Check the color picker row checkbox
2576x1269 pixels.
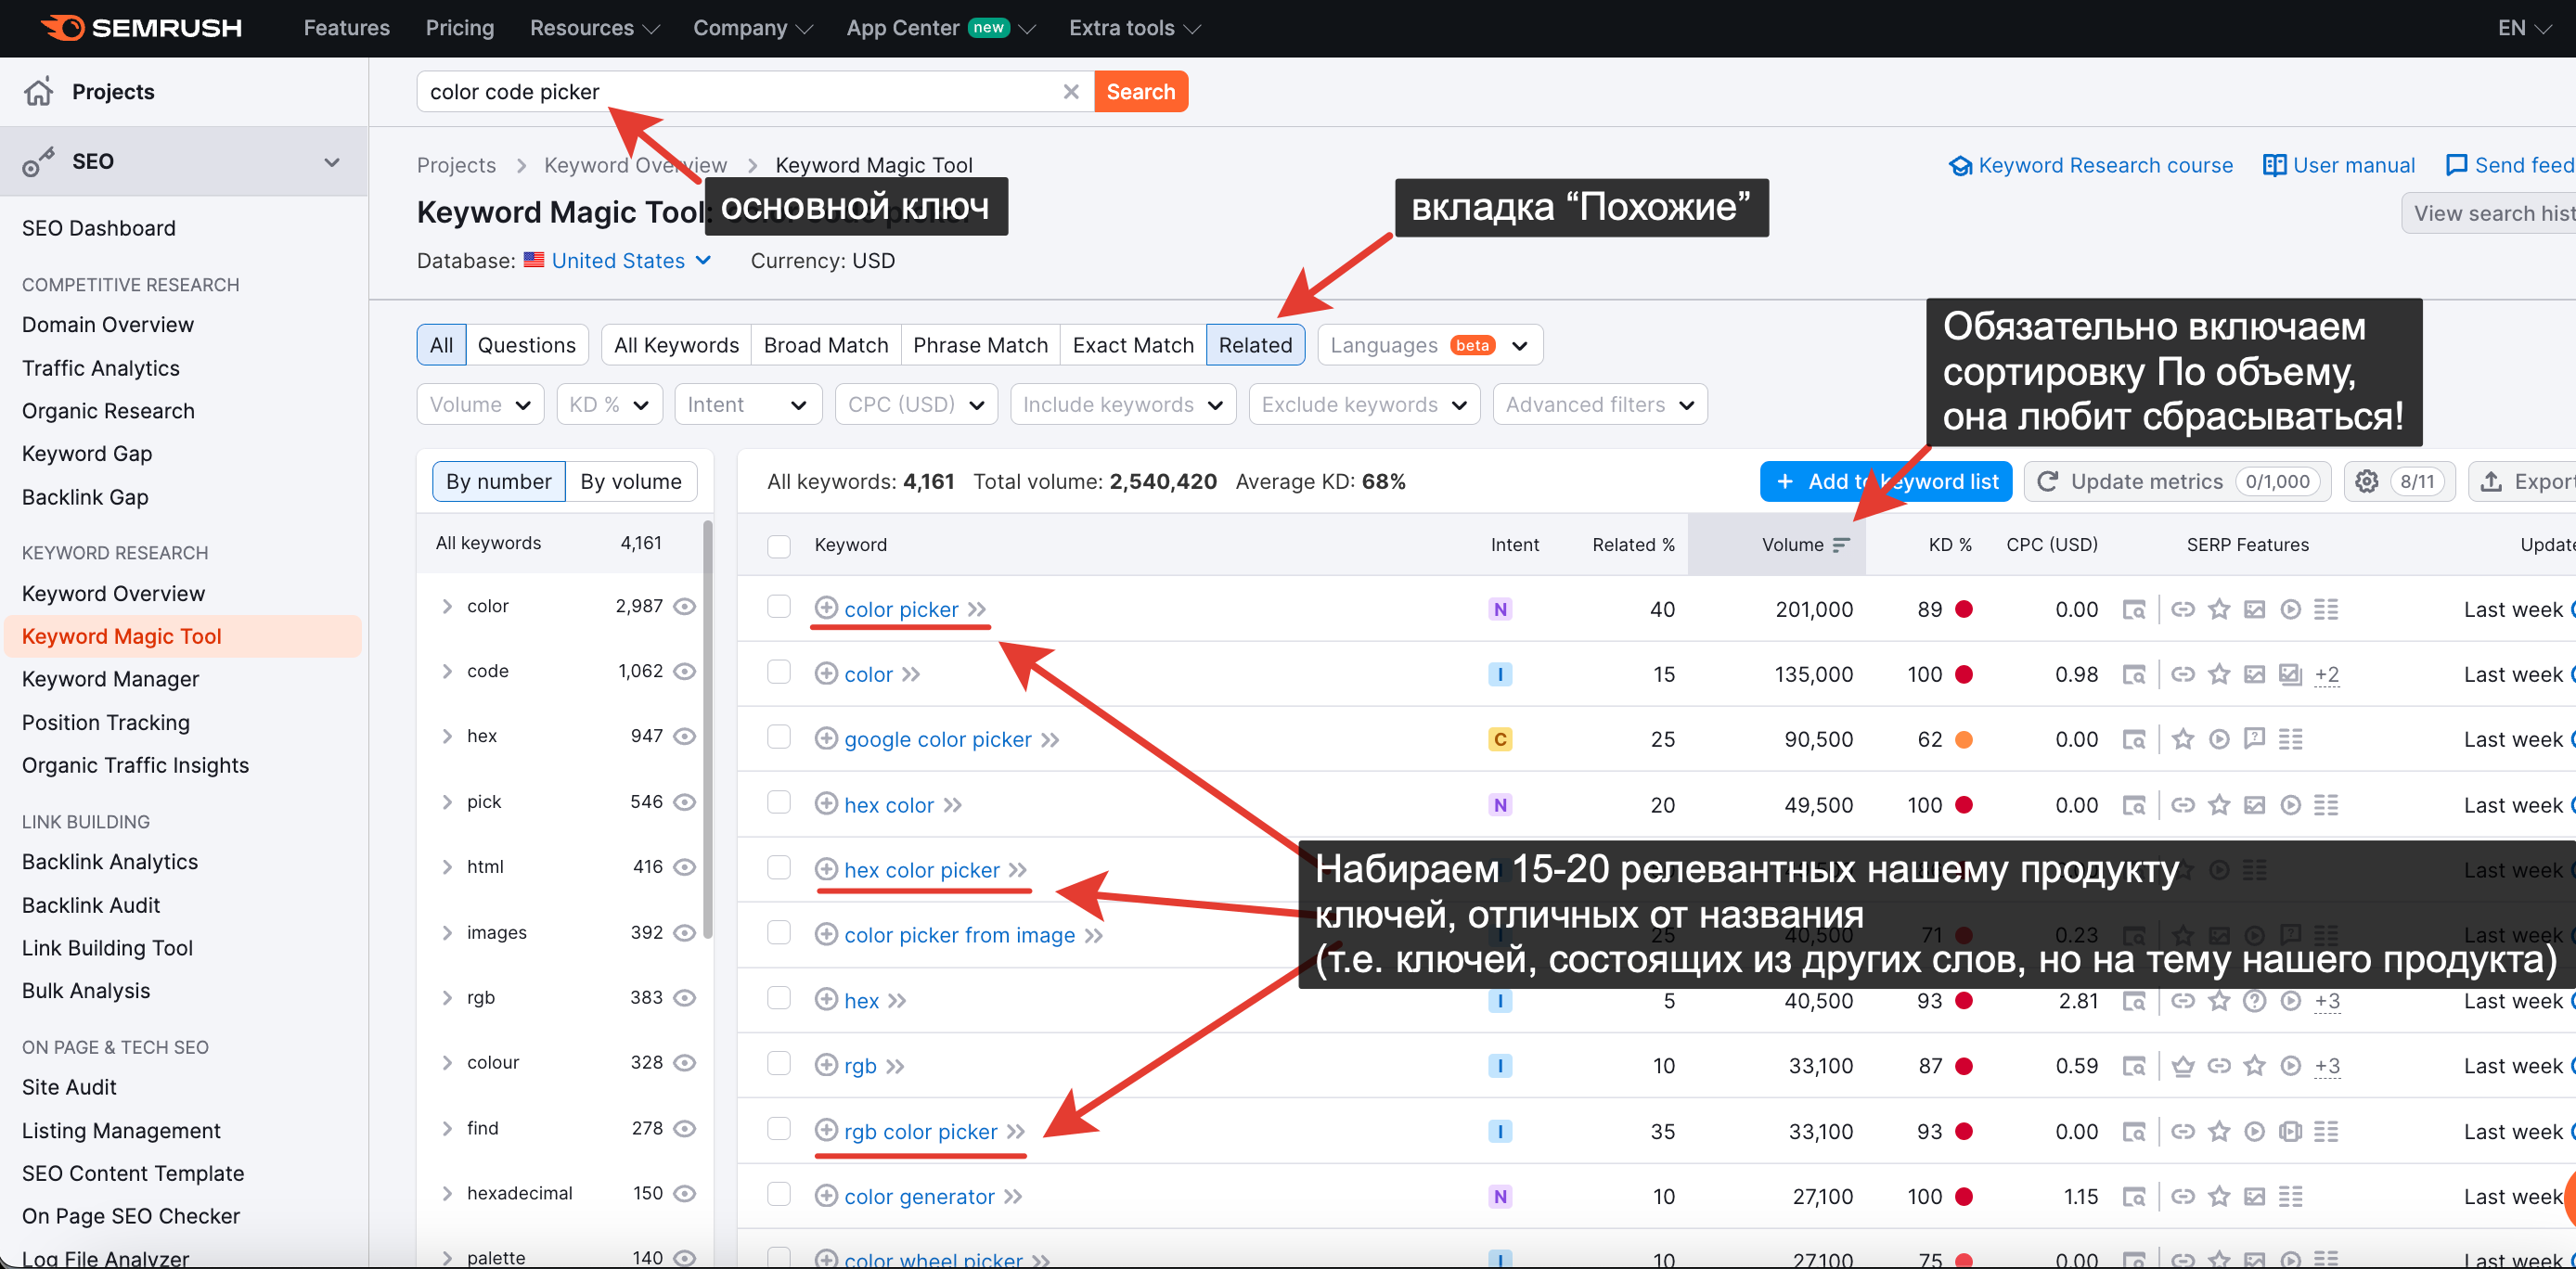[x=779, y=607]
